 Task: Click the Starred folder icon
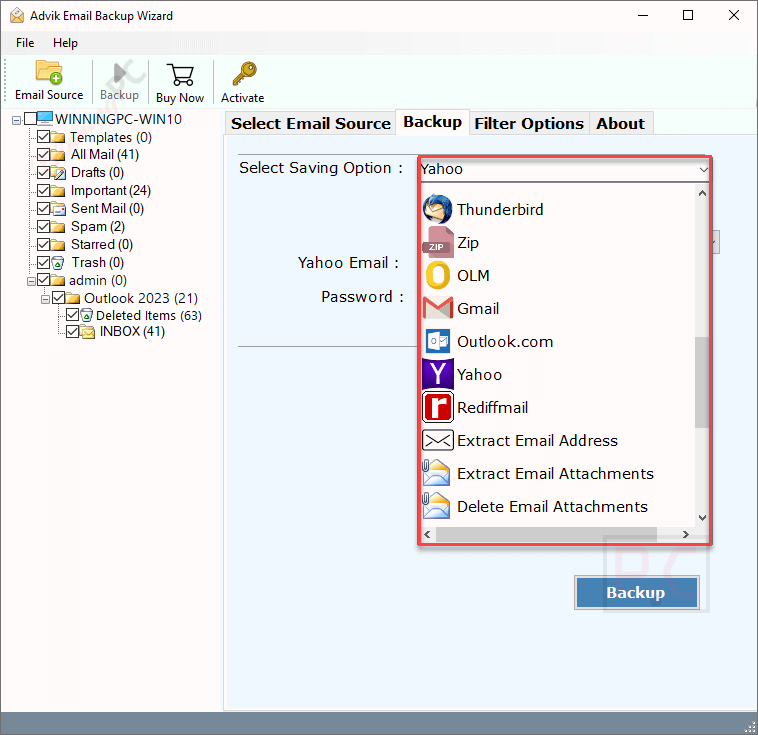coord(58,245)
